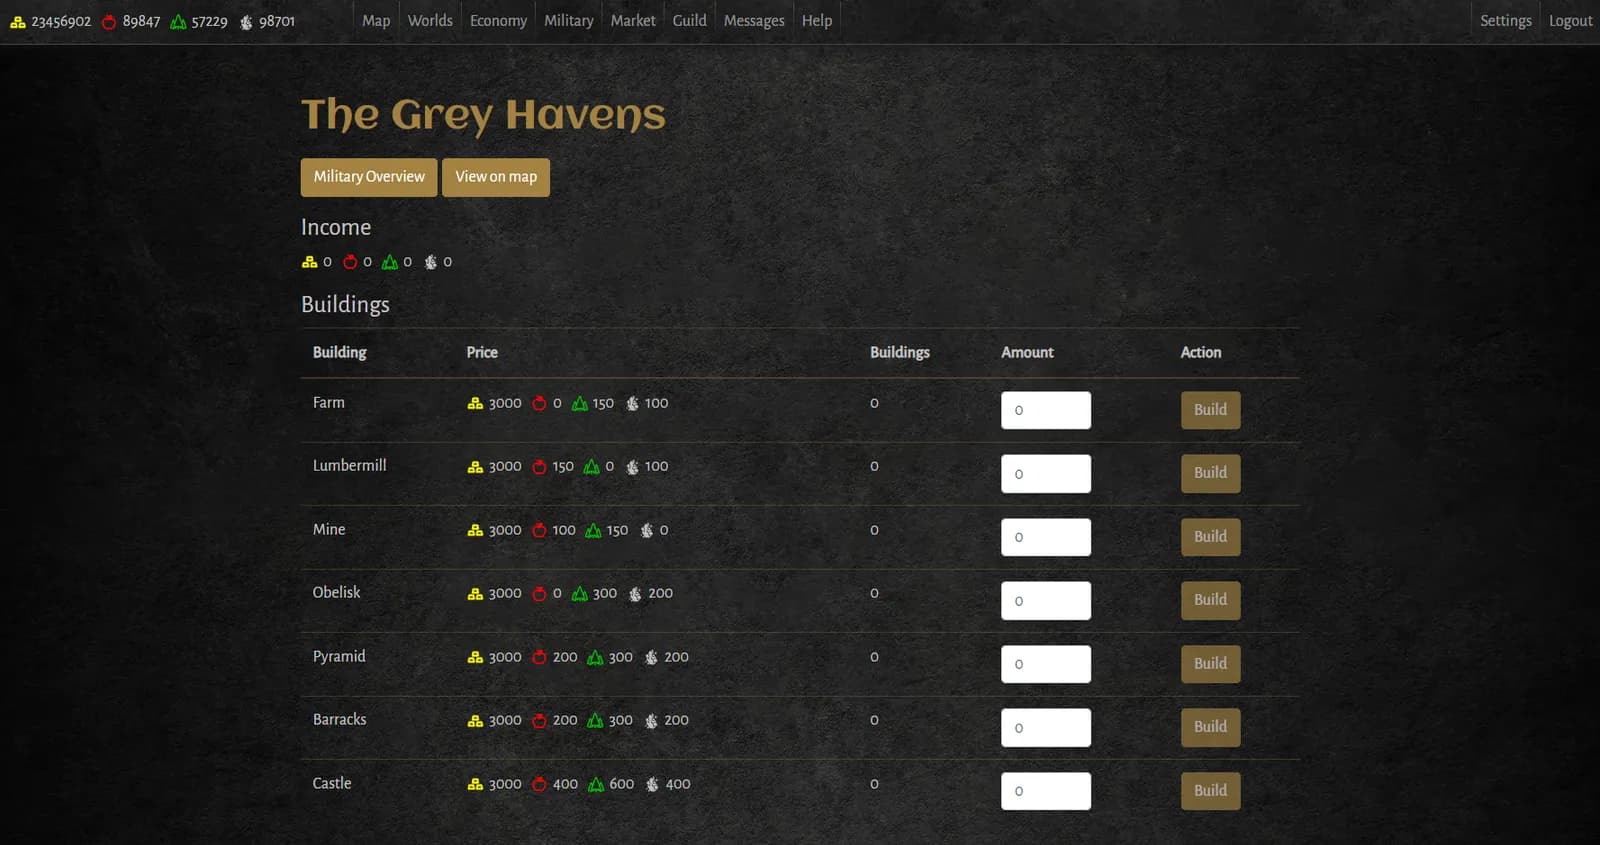The width and height of the screenshot is (1600, 845).
Task: Click the stone price icon in Mine row
Action: [647, 531]
